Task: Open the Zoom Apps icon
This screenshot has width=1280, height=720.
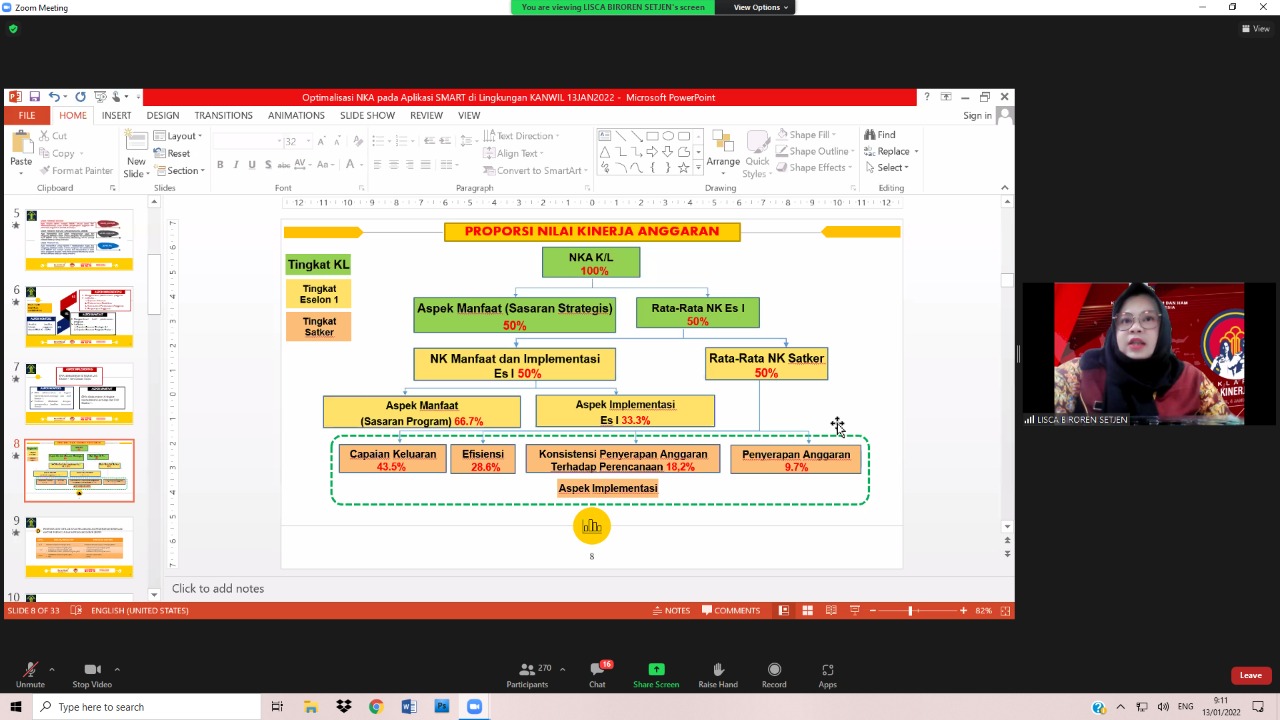Action: pos(827,670)
